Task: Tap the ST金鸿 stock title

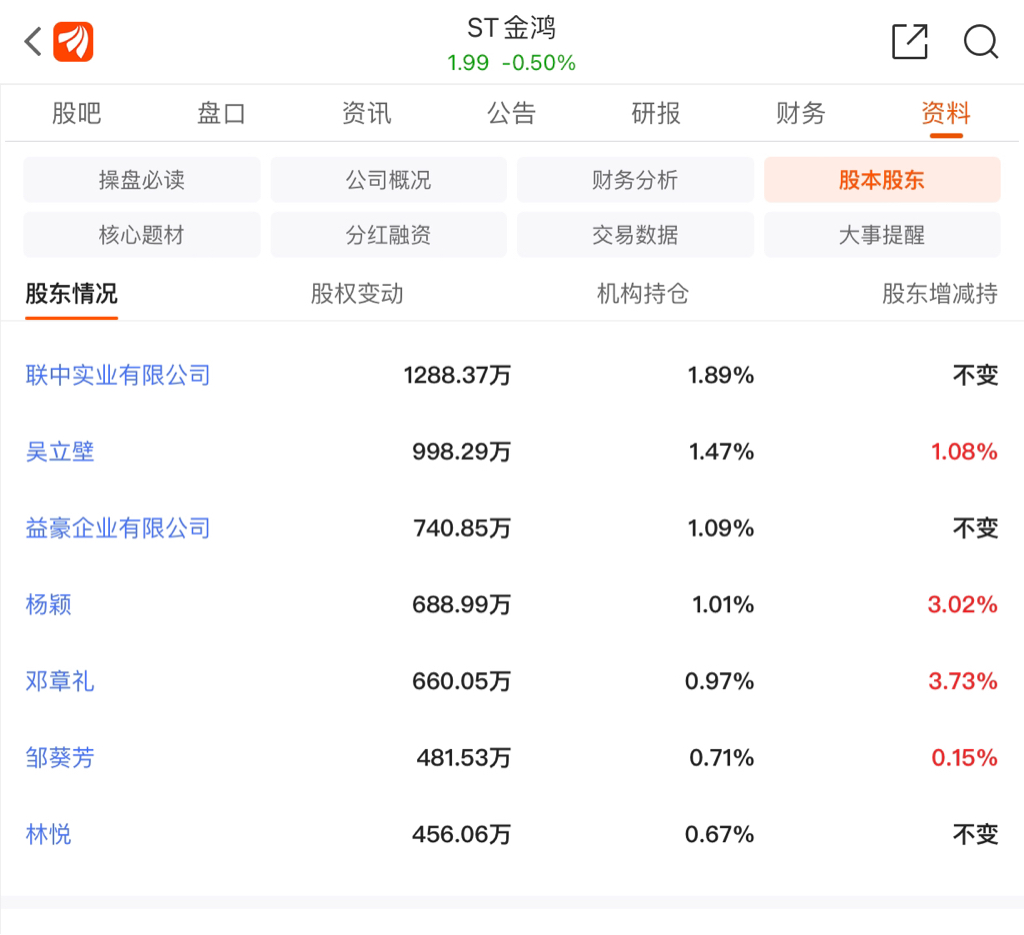Action: pyautogui.click(x=511, y=28)
